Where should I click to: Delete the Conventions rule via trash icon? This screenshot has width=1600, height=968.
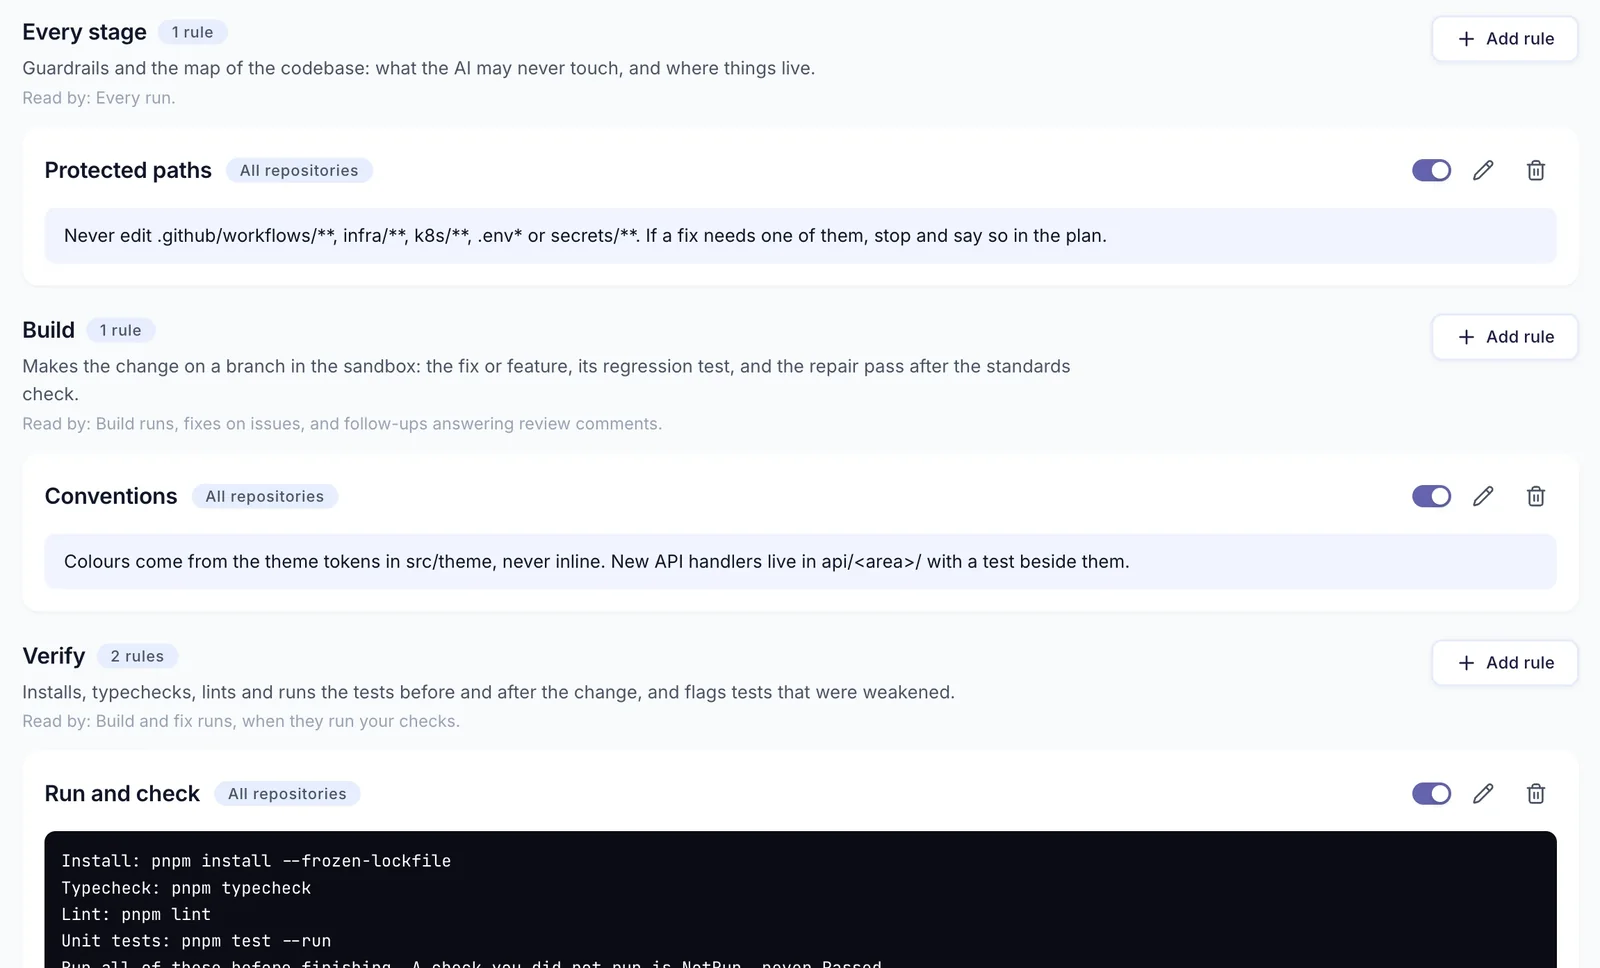point(1536,496)
